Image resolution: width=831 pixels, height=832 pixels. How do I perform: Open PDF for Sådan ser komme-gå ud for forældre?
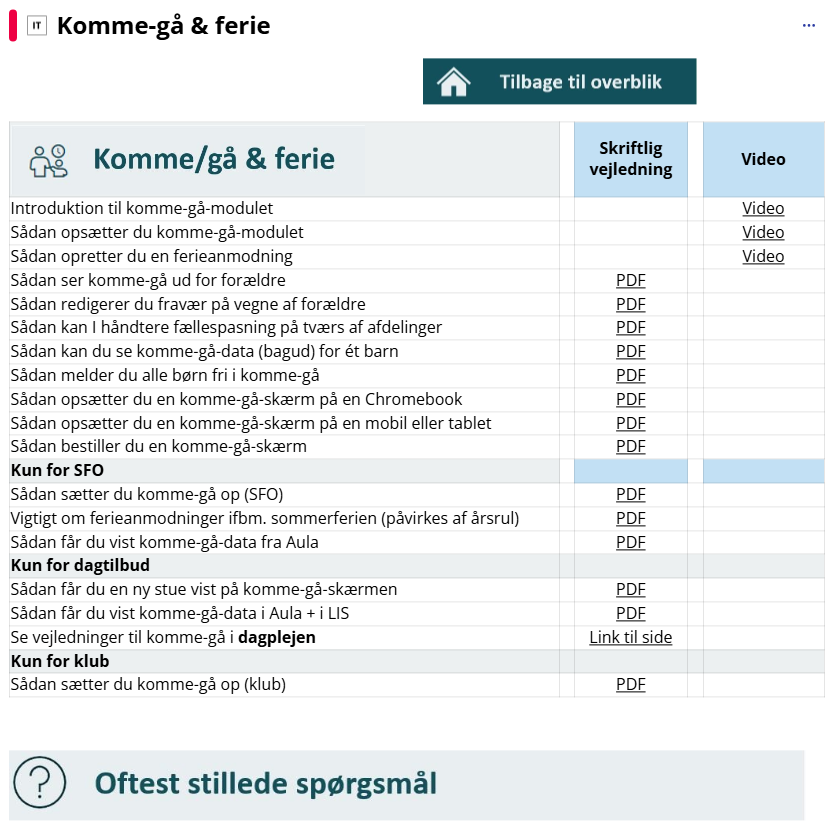pyautogui.click(x=630, y=280)
